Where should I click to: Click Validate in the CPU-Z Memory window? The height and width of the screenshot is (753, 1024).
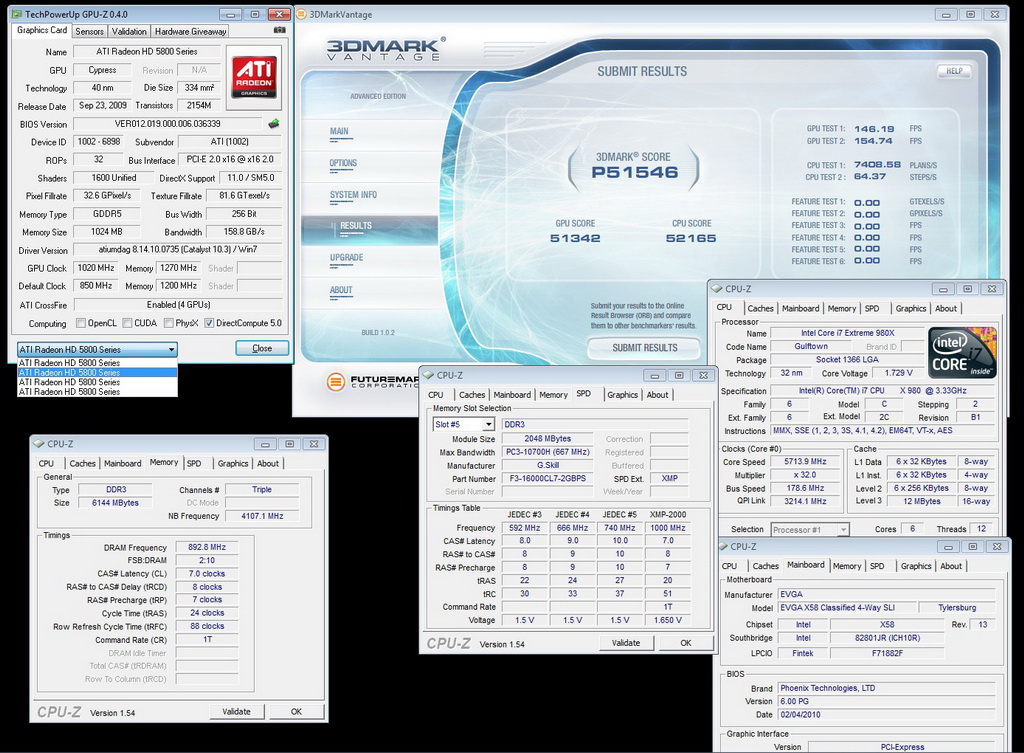[x=236, y=711]
